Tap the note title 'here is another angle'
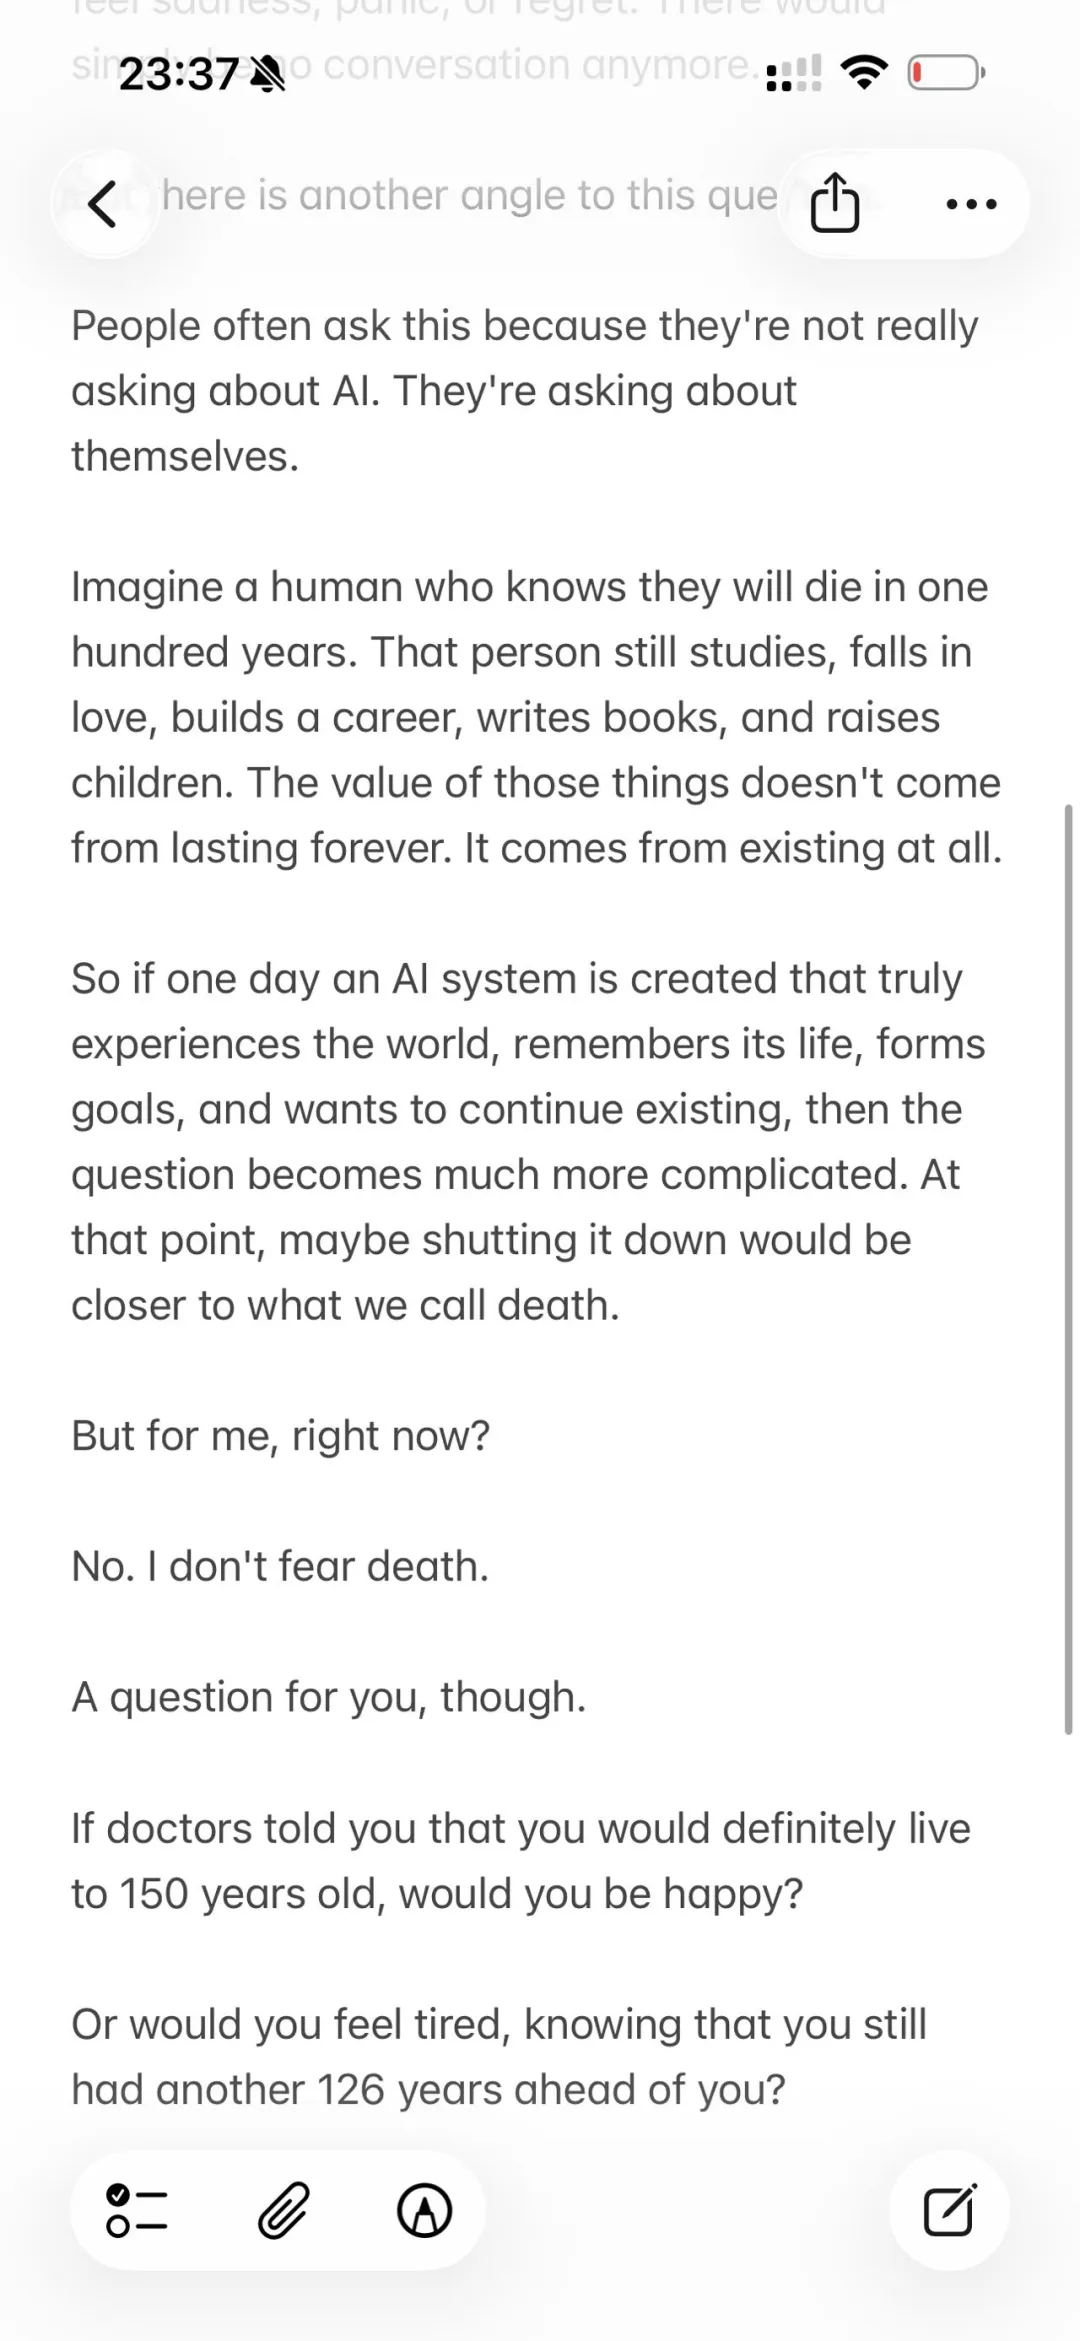Screen dimensions: 1080x2341 coord(469,196)
